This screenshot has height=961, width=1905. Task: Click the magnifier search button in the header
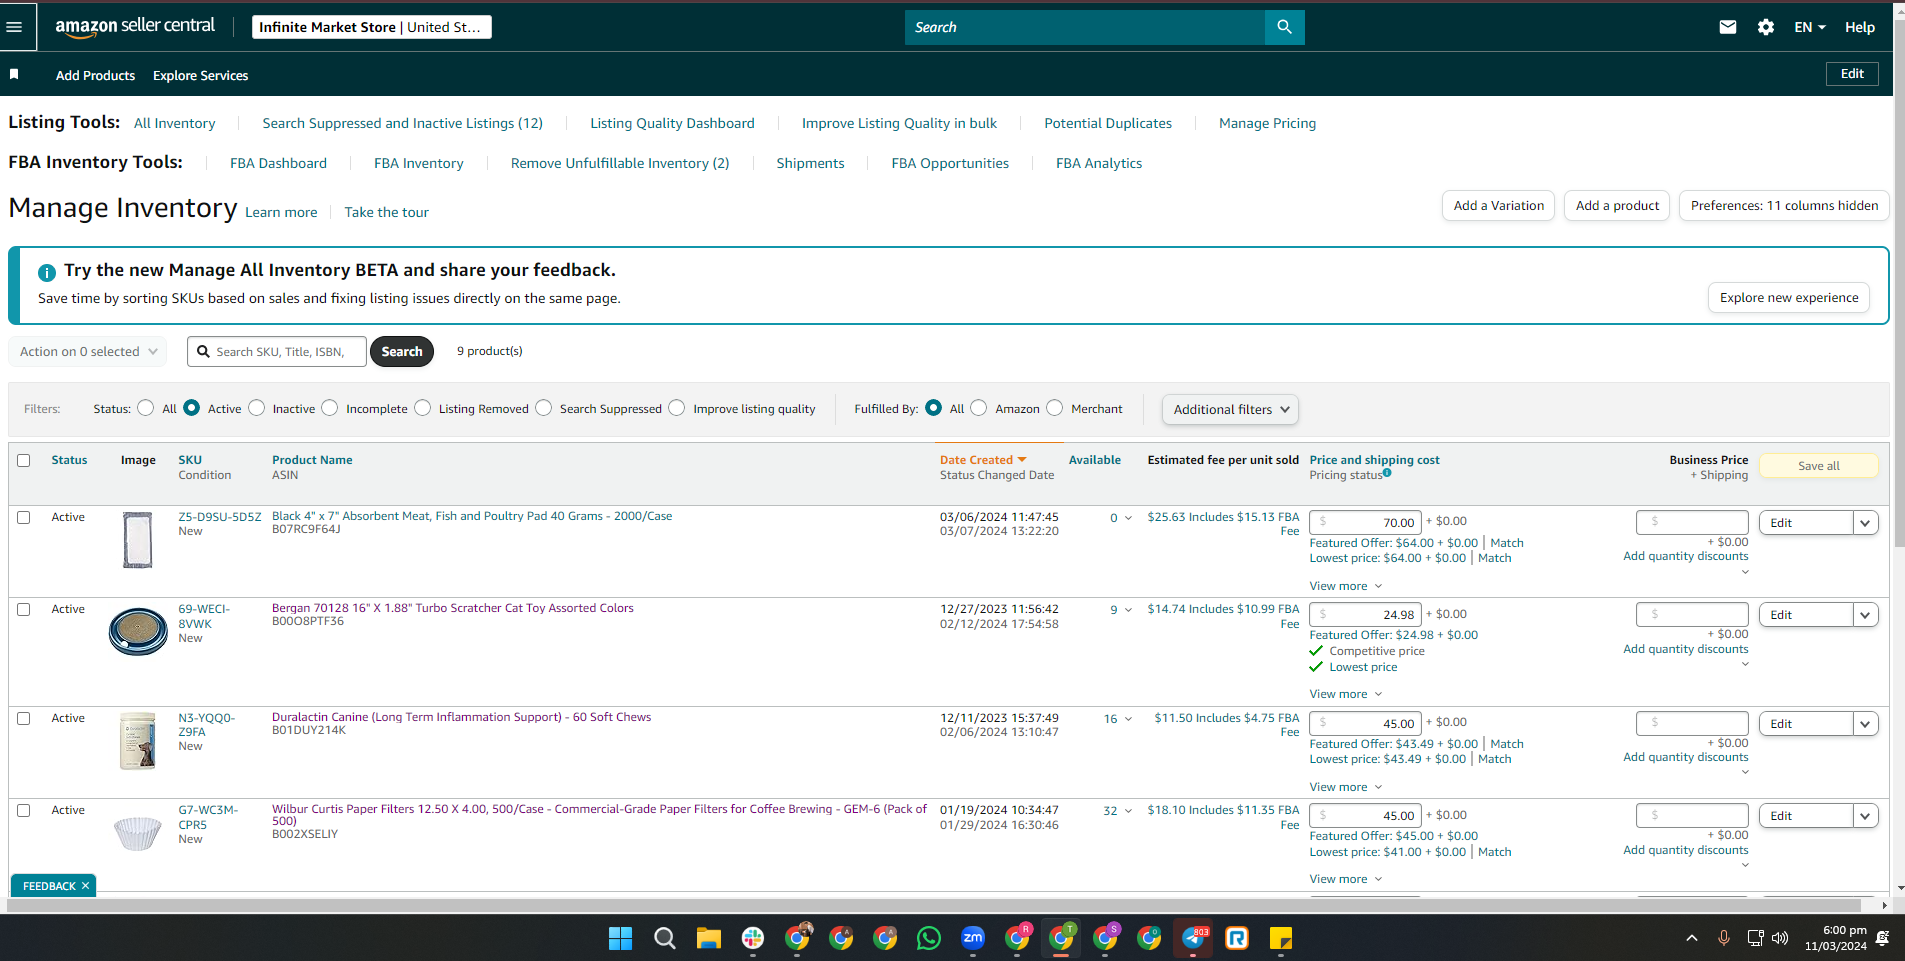1284,27
